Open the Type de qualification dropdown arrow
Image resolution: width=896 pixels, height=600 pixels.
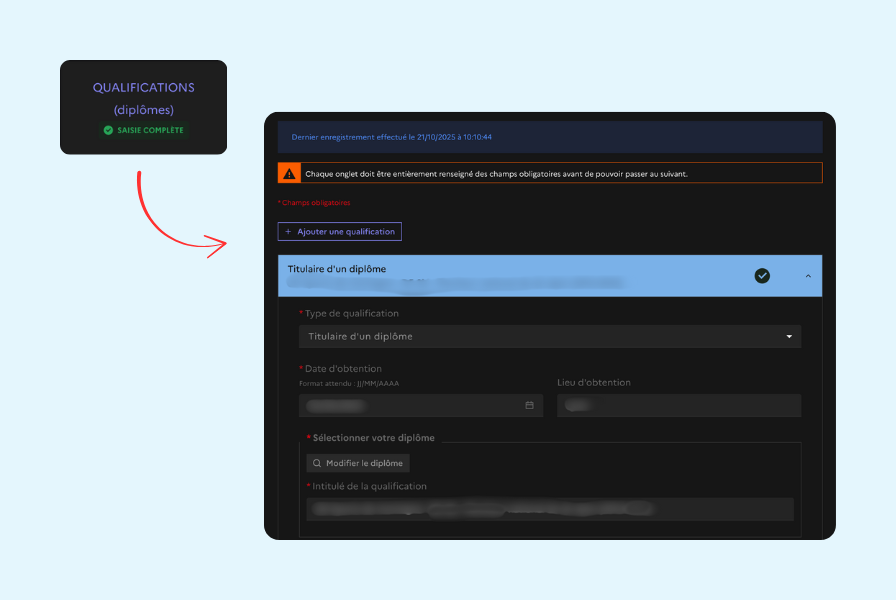coord(789,337)
